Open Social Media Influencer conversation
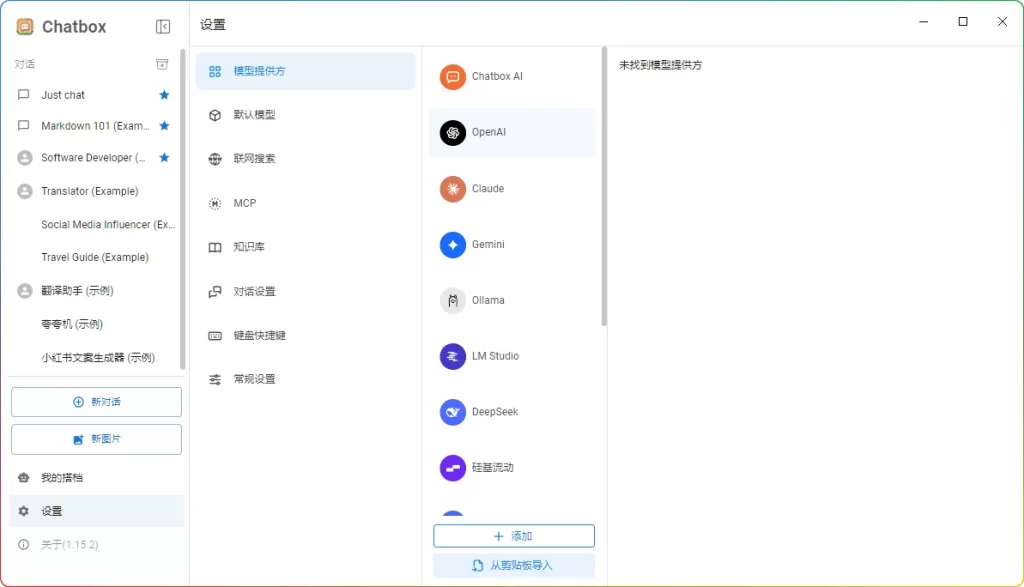Viewport: 1024px width, 587px height. click(x=95, y=225)
